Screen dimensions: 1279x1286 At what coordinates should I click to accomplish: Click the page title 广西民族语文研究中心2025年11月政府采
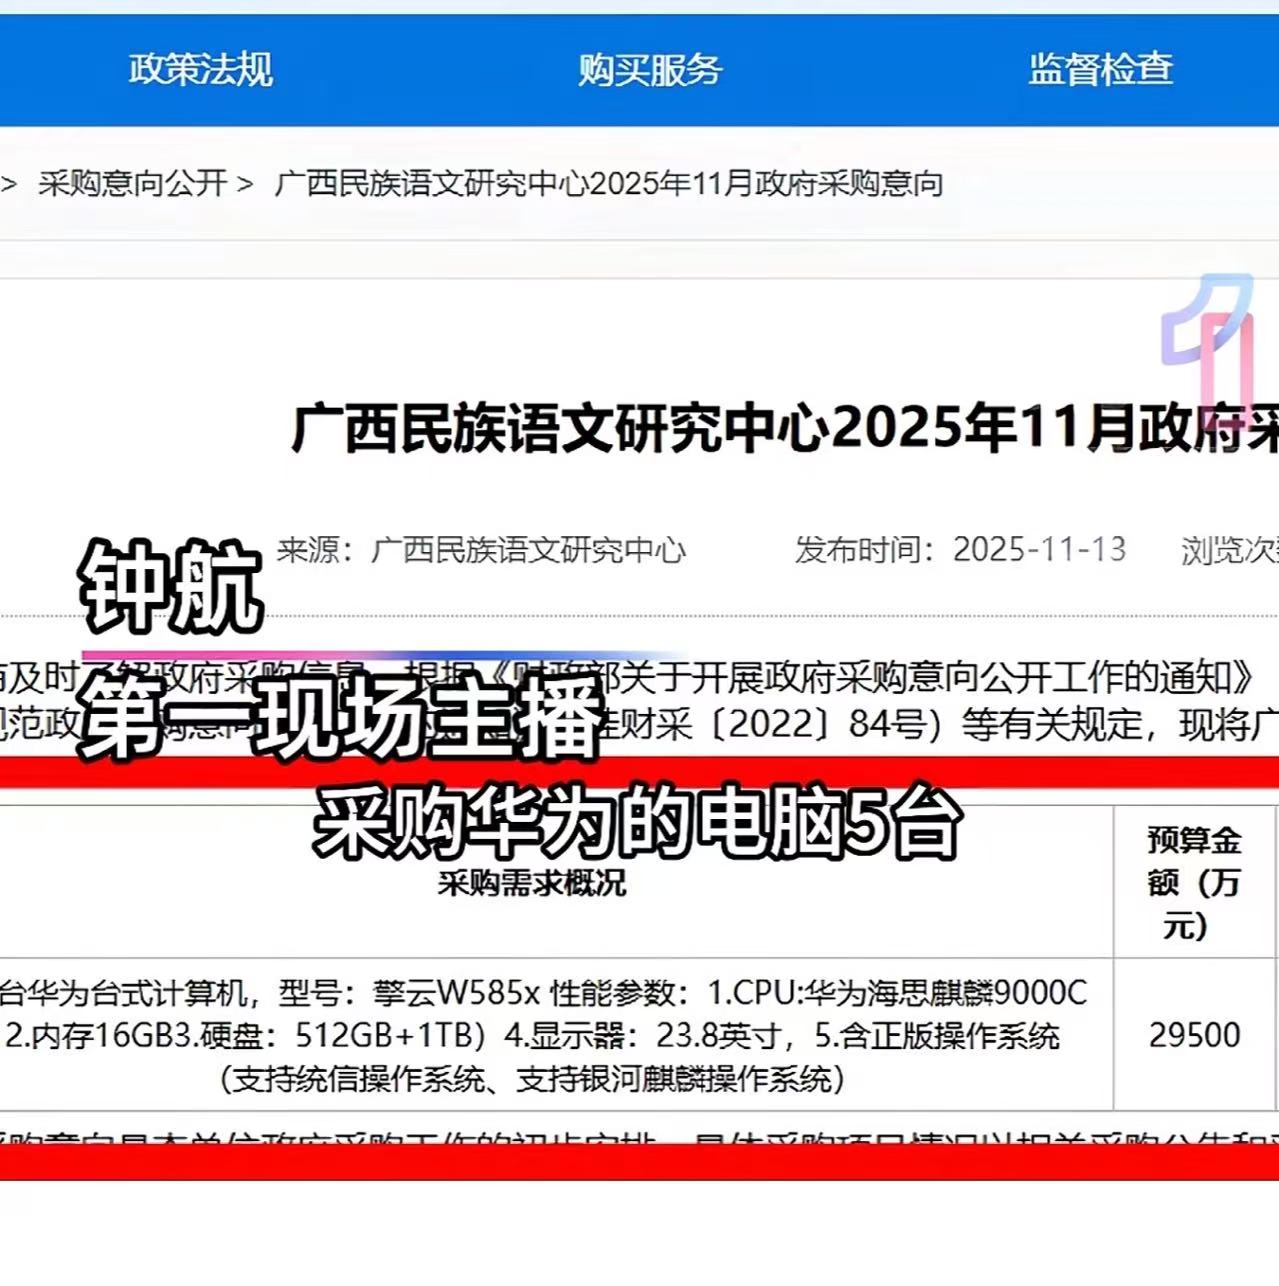[x=784, y=429]
